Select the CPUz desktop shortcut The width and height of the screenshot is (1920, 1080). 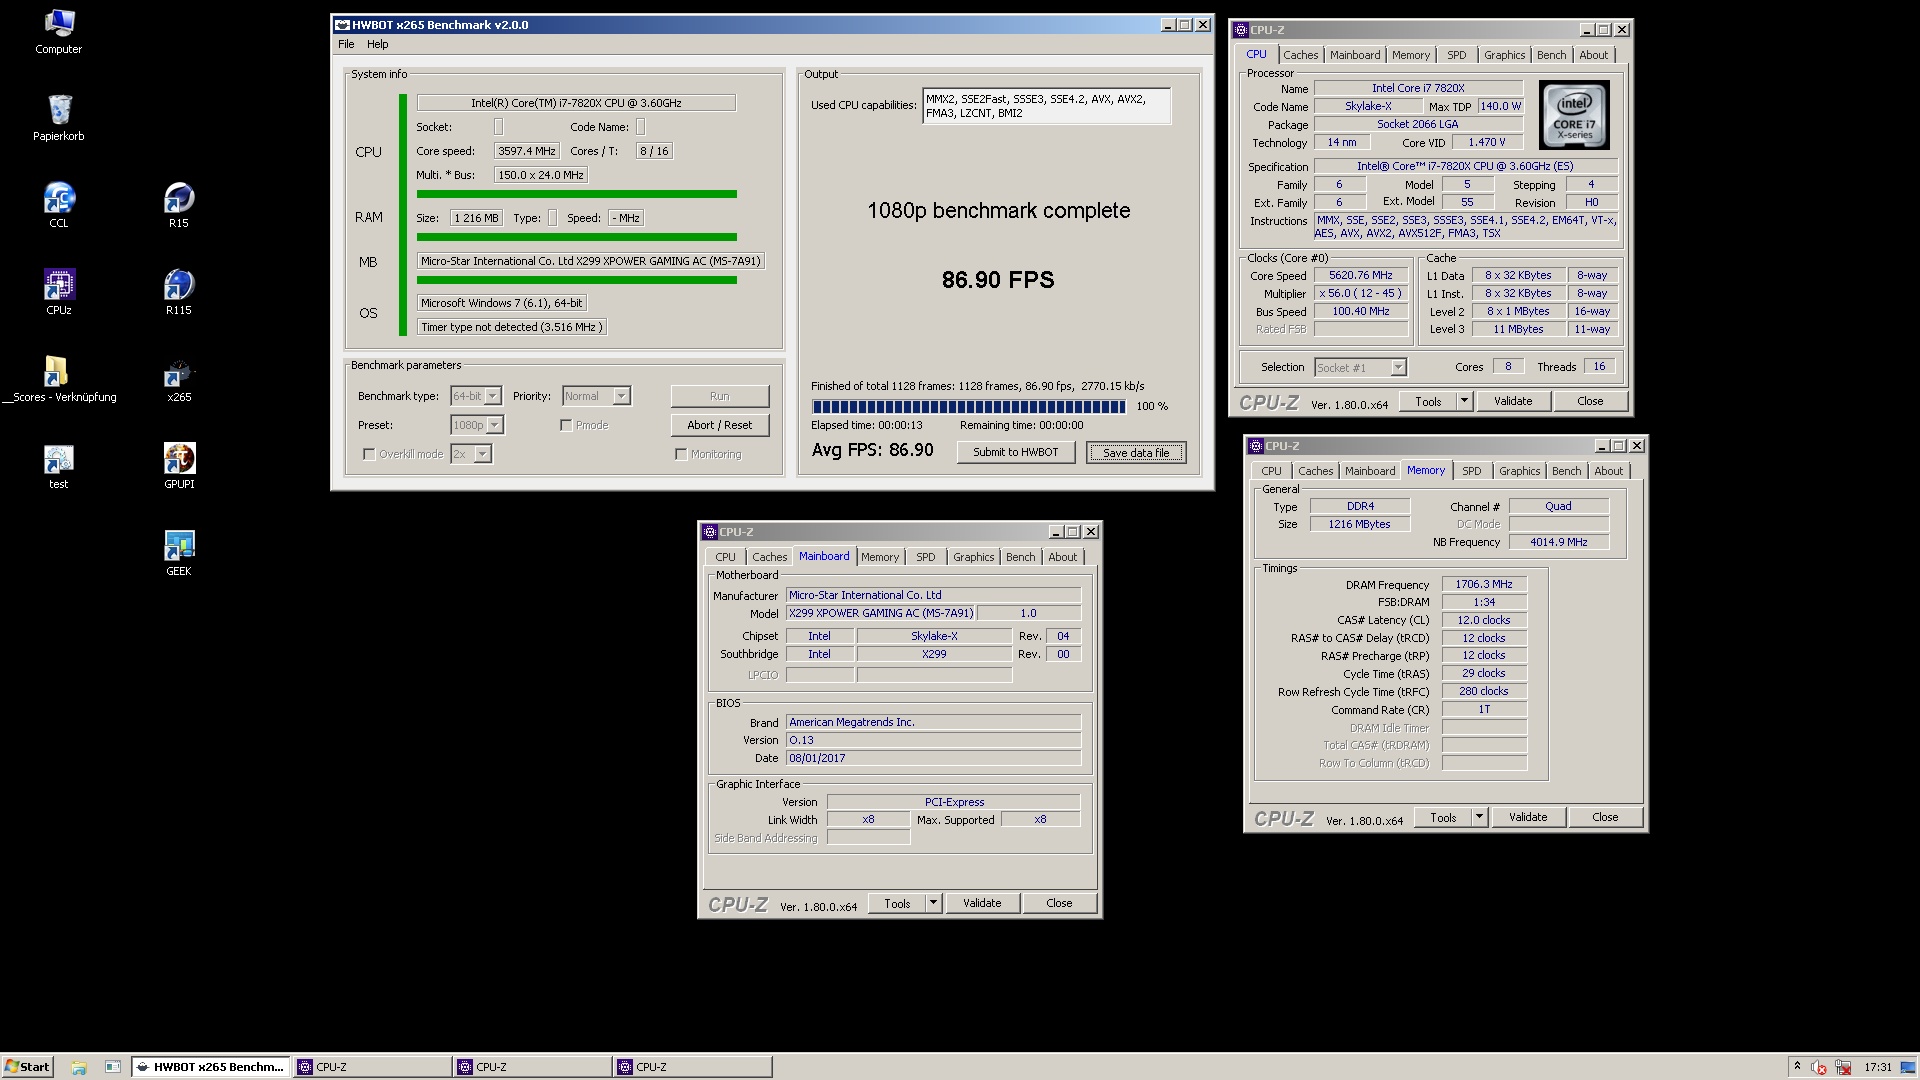(58, 292)
